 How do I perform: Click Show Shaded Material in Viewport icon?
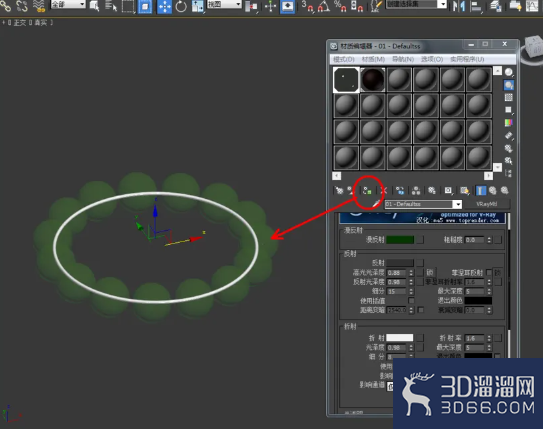click(464, 190)
